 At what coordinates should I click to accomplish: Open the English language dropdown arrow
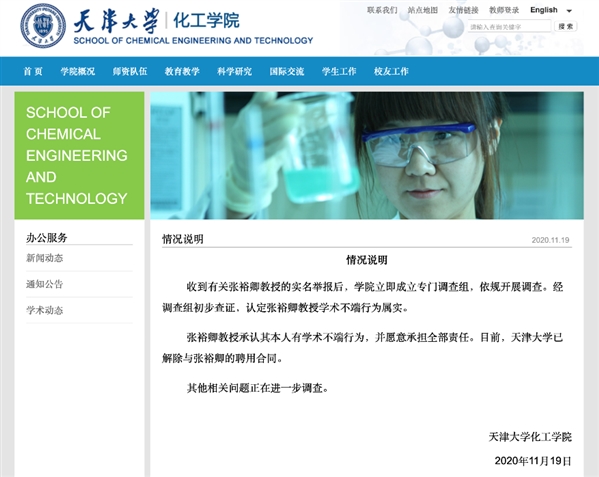click(569, 11)
